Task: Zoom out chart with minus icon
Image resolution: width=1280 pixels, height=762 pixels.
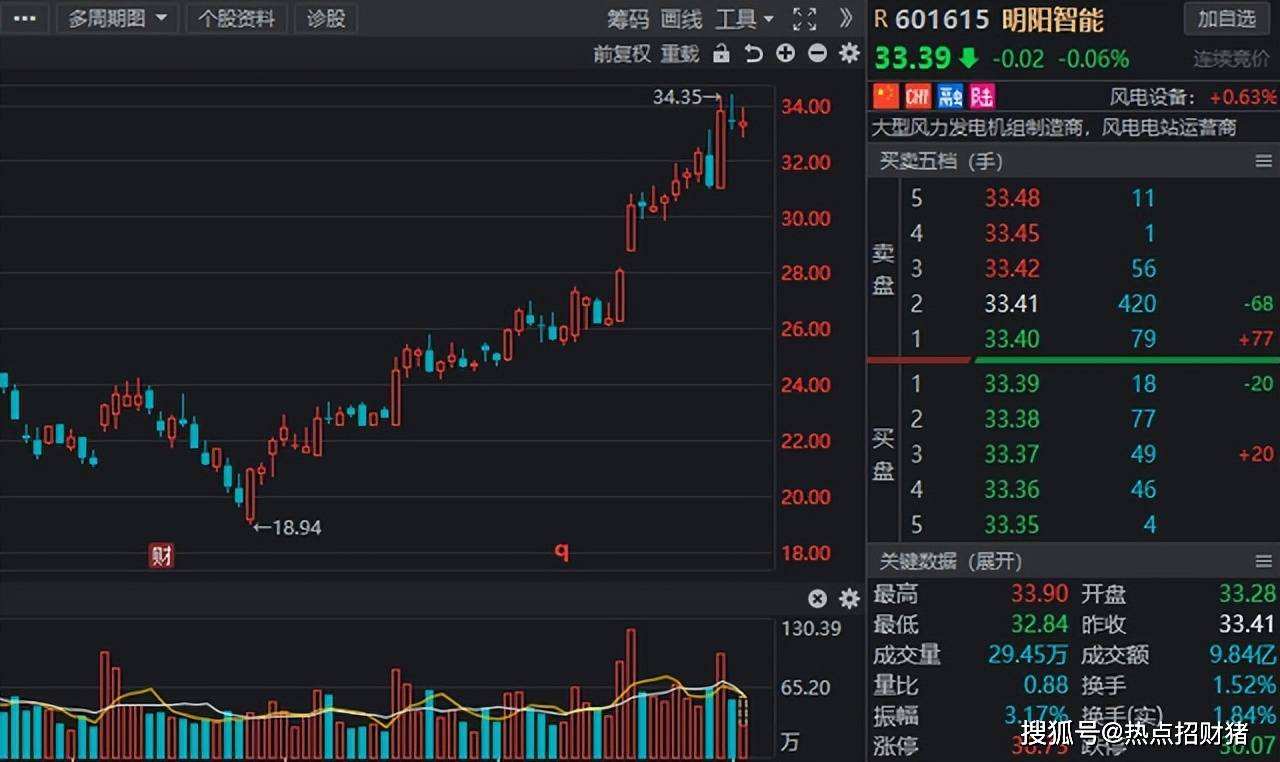Action: pos(817,54)
